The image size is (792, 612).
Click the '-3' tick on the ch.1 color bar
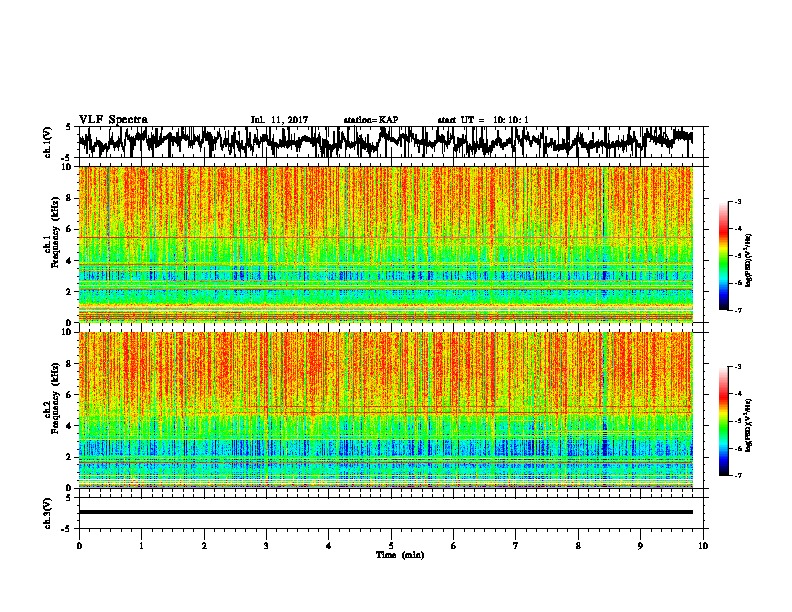(737, 201)
